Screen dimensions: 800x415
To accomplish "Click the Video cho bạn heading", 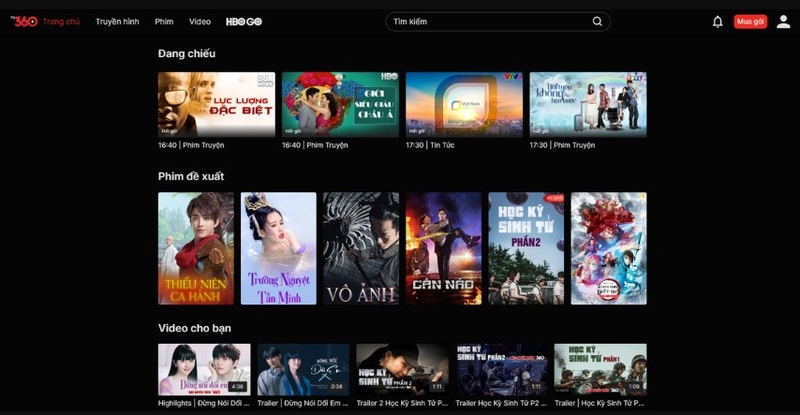I will [x=194, y=328].
